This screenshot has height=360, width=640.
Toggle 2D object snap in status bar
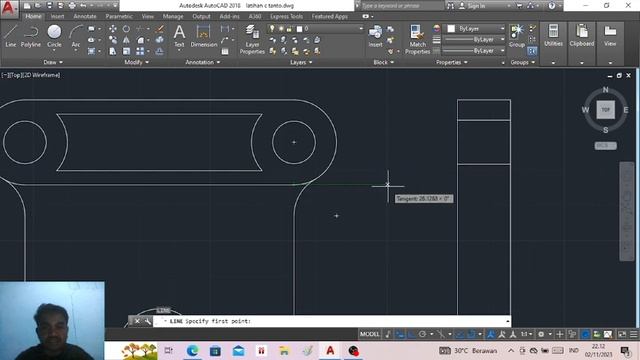click(471, 334)
